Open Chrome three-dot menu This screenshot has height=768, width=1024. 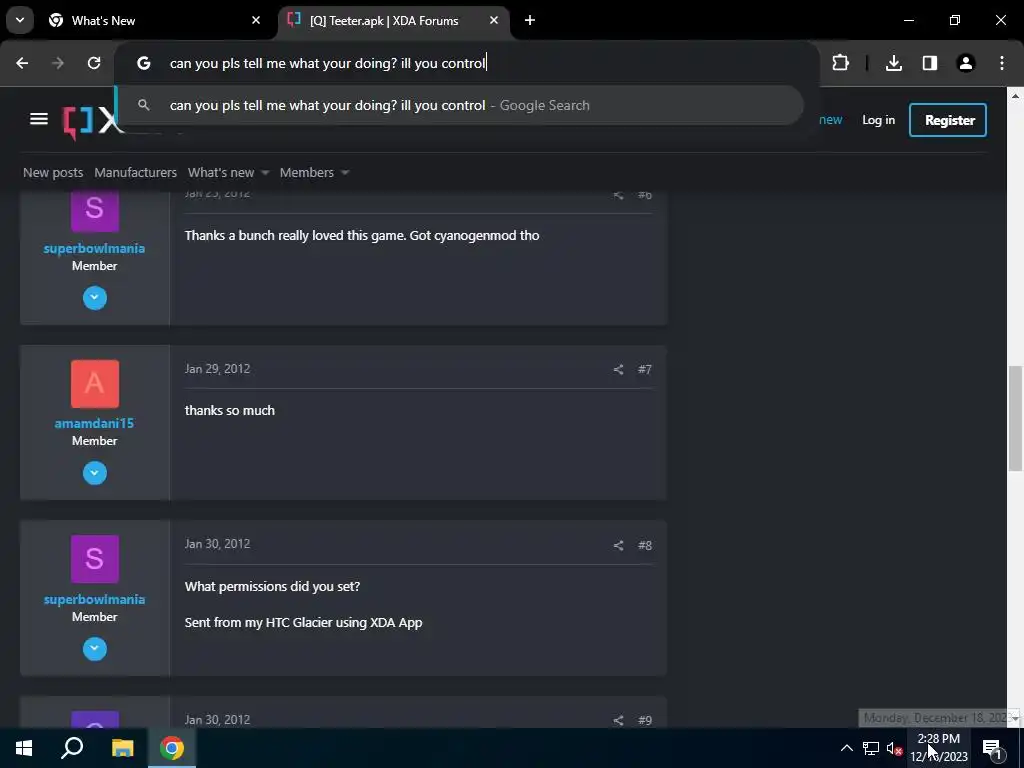click(1002, 63)
